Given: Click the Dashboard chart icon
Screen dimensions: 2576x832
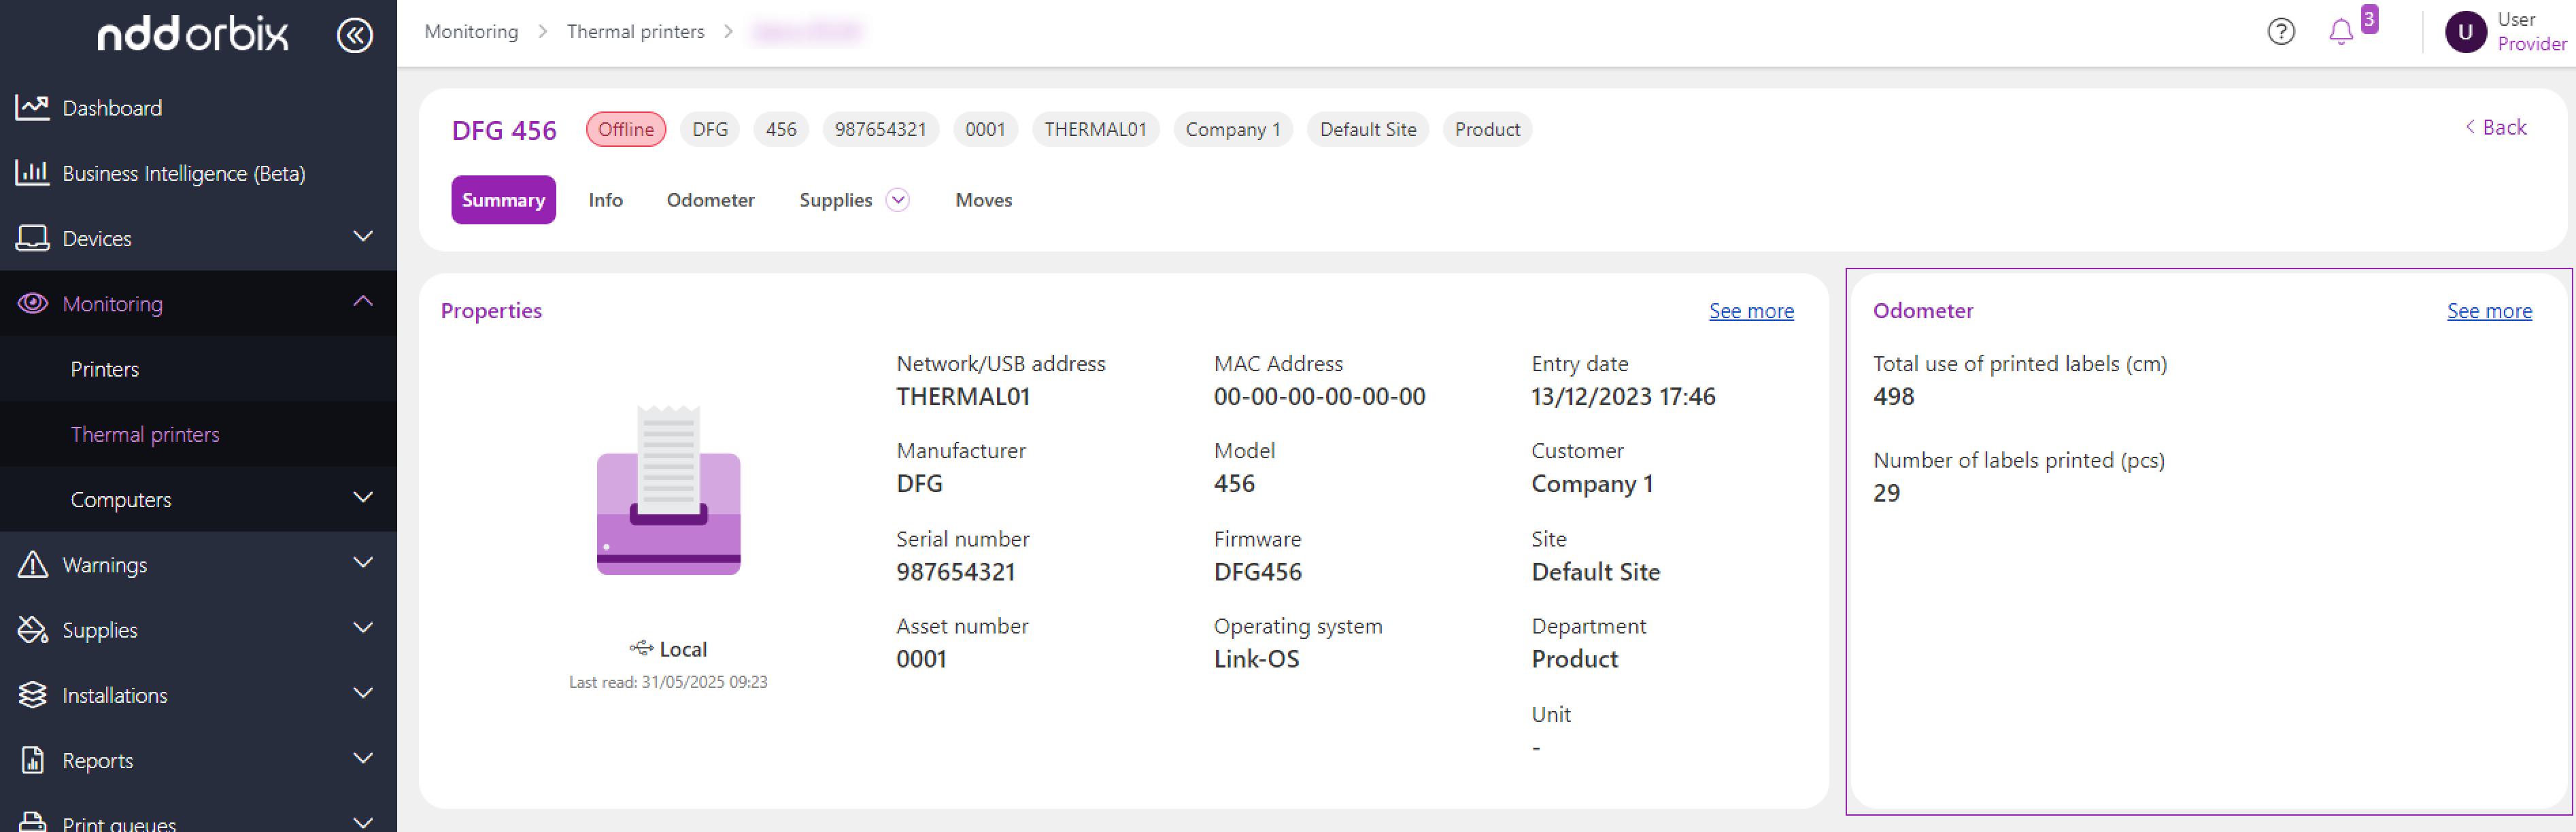Looking at the screenshot, I should pyautogui.click(x=32, y=107).
